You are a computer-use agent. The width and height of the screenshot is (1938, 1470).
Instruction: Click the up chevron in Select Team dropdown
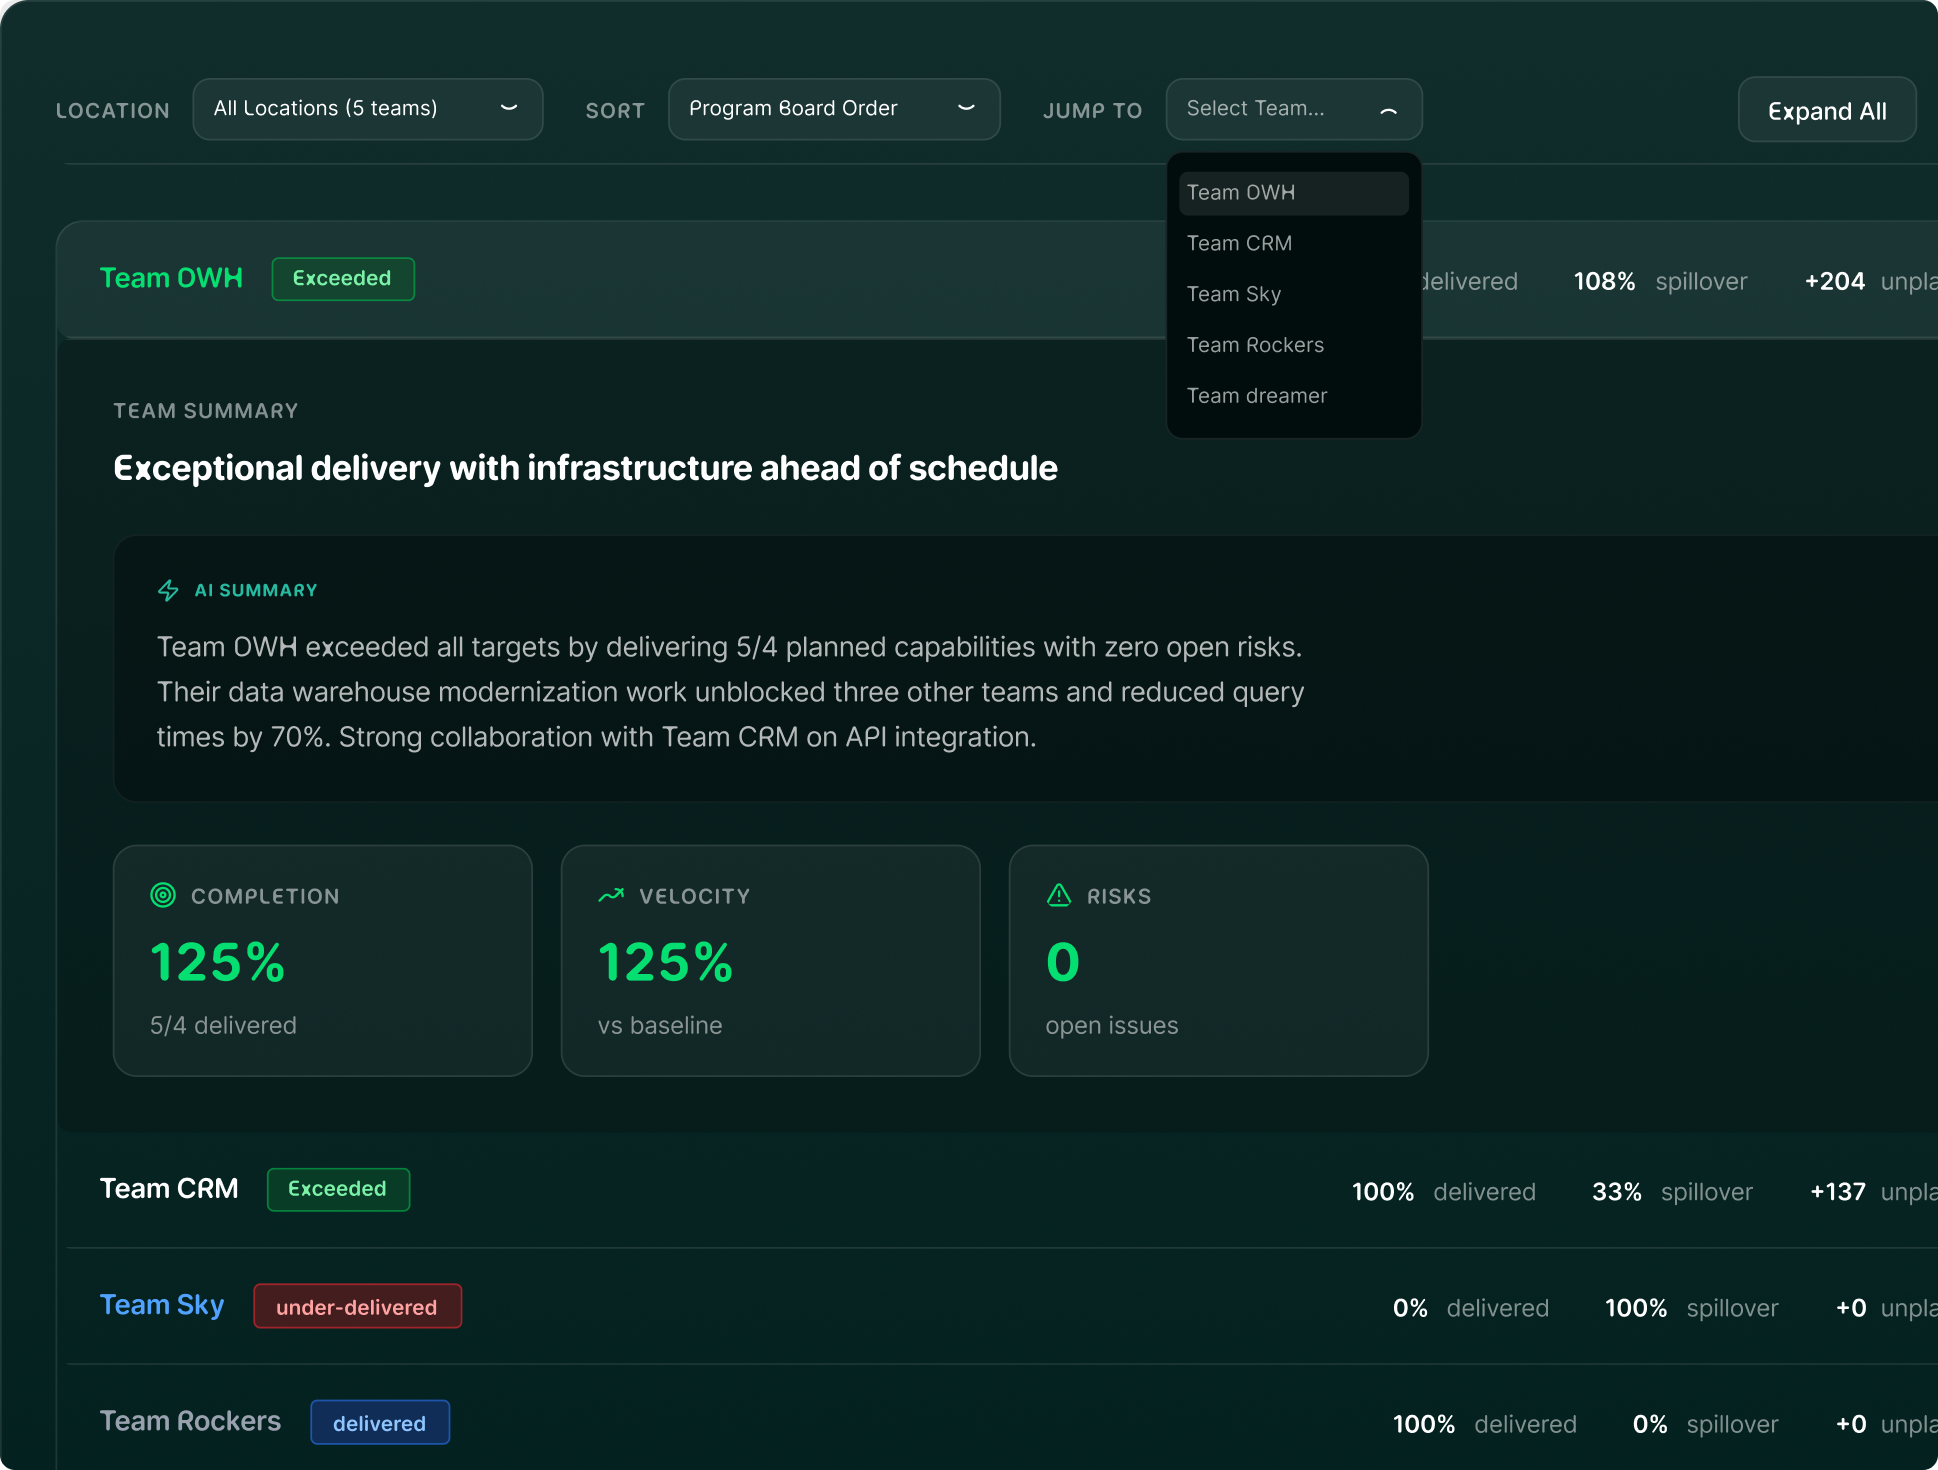click(1388, 110)
